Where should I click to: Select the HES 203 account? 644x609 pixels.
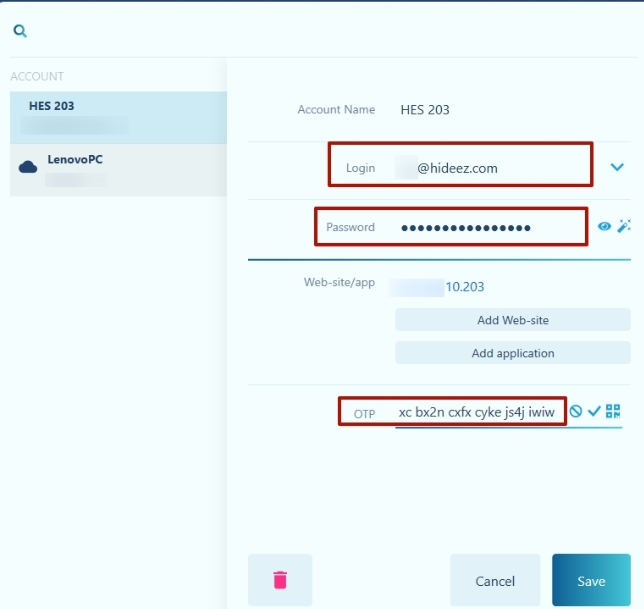pyautogui.click(x=118, y=116)
